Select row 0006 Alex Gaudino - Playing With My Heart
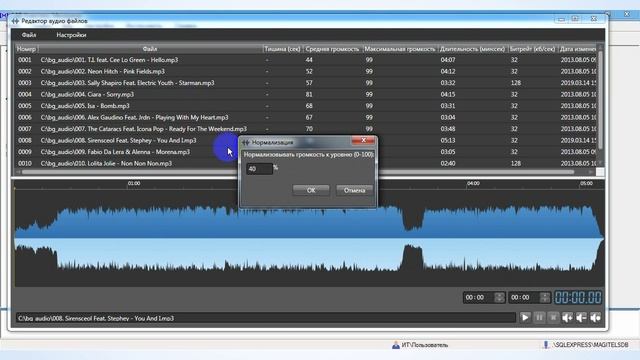Image resolution: width=640 pixels, height=360 pixels. [306, 118]
